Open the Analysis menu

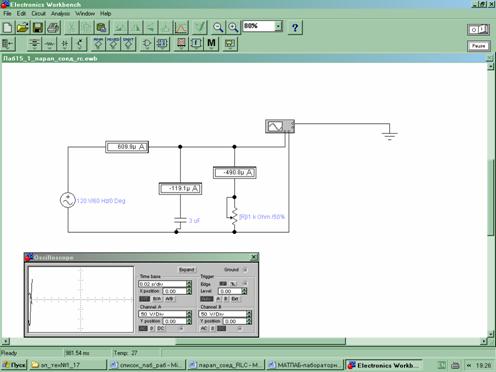pos(61,14)
